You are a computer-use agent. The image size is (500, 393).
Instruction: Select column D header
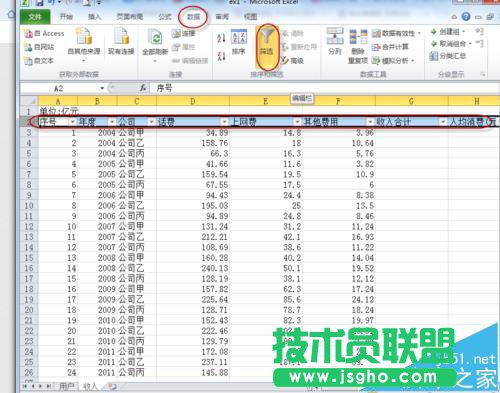(x=193, y=101)
